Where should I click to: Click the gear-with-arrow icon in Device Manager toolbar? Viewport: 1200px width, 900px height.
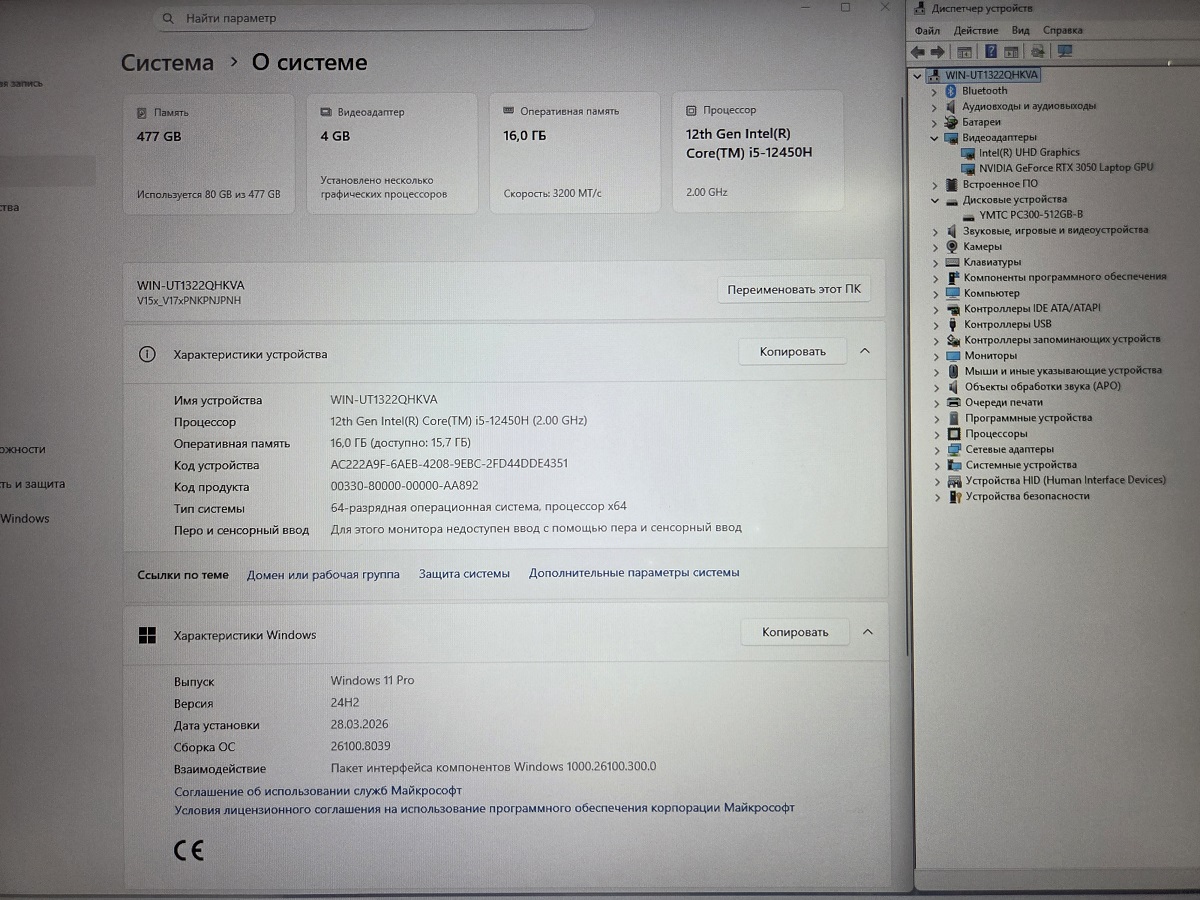(1038, 51)
